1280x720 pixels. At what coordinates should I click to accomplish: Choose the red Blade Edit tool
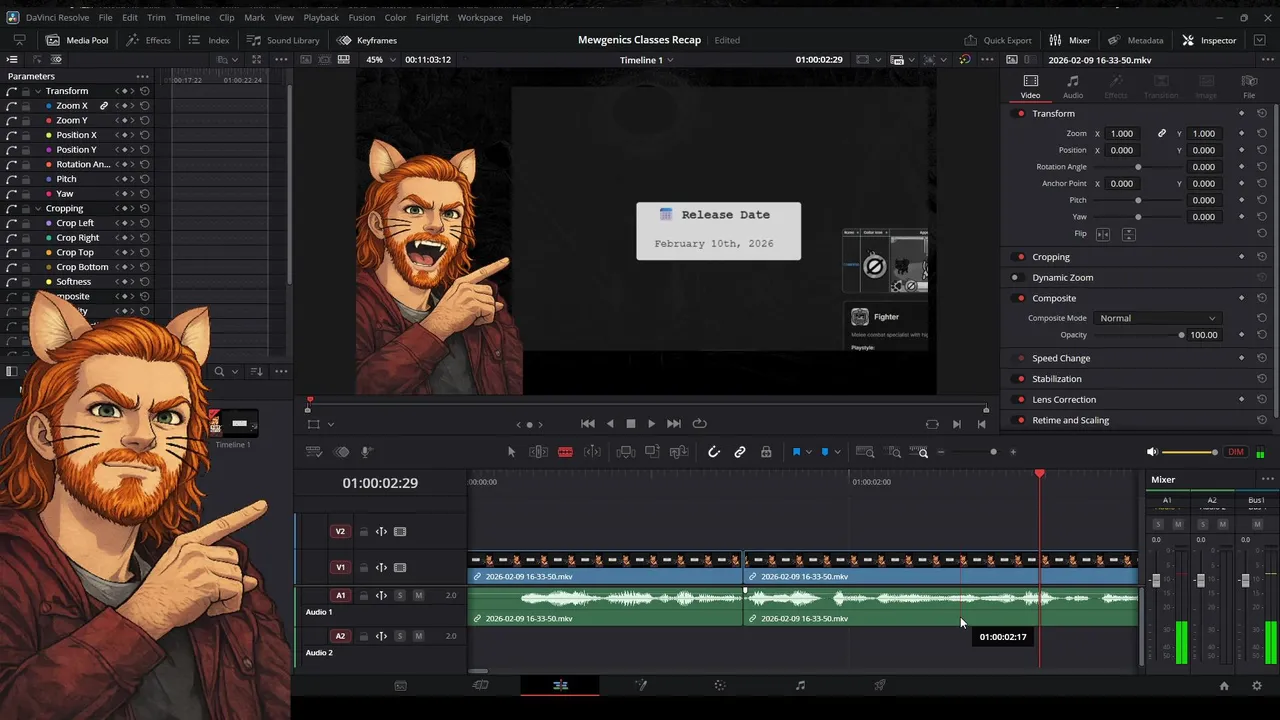pos(565,452)
